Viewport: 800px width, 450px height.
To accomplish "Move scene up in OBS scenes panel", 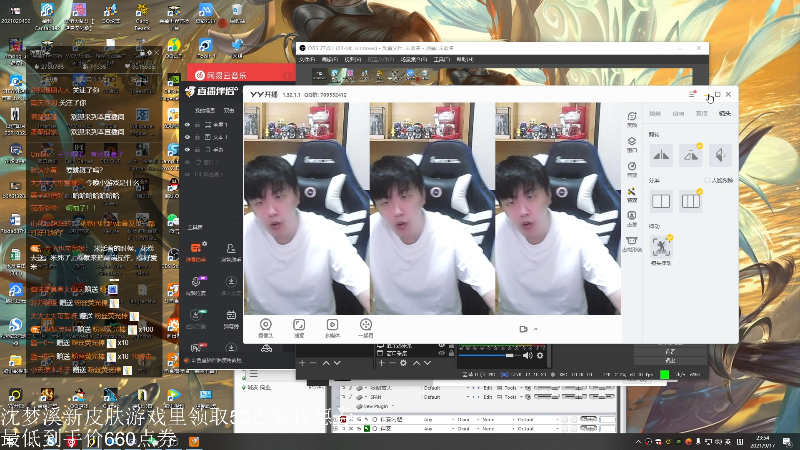I will [326, 363].
